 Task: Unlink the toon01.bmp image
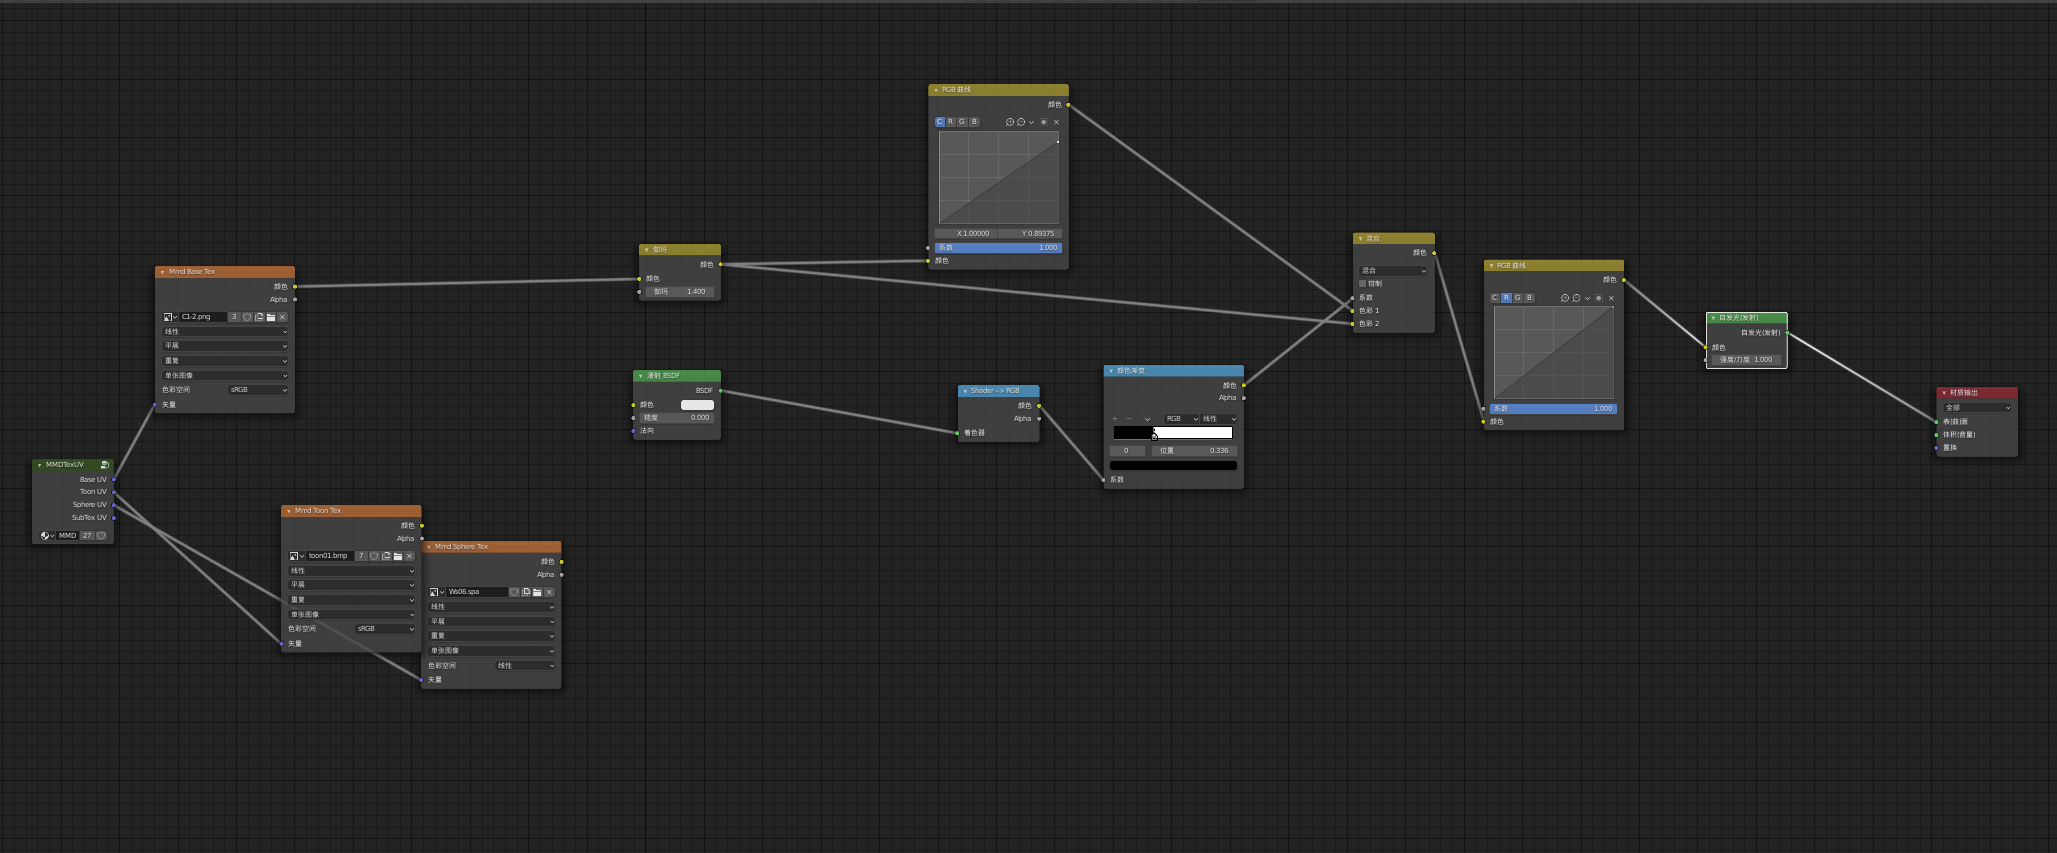coord(409,556)
